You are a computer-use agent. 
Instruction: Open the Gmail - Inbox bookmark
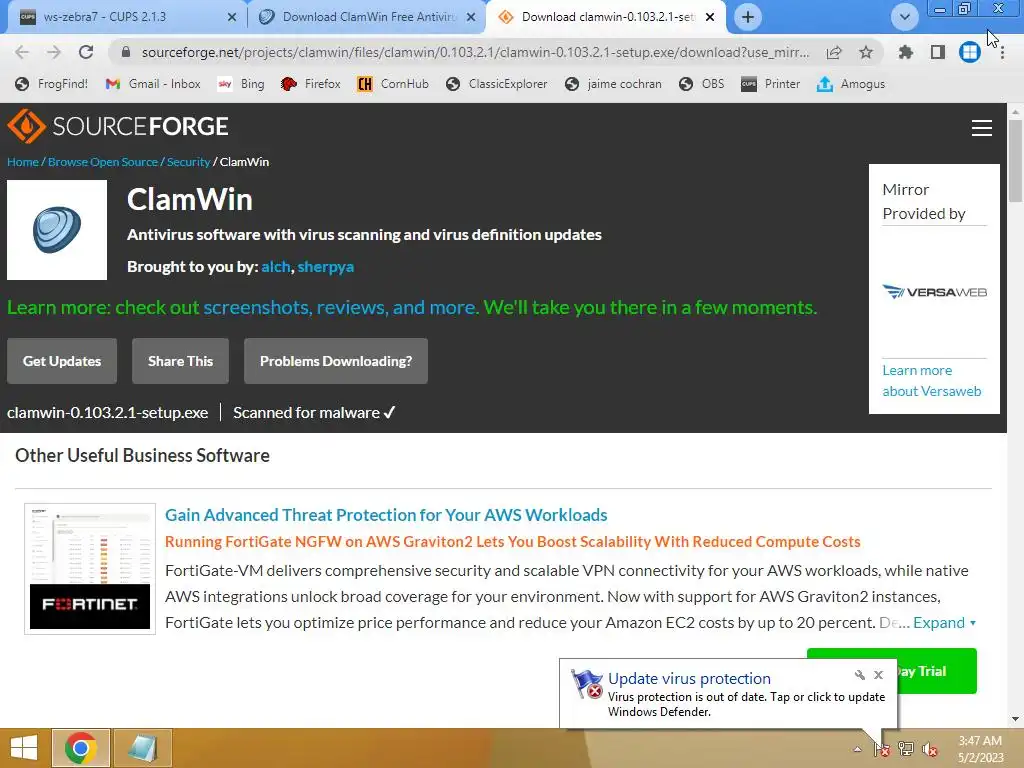click(x=153, y=84)
